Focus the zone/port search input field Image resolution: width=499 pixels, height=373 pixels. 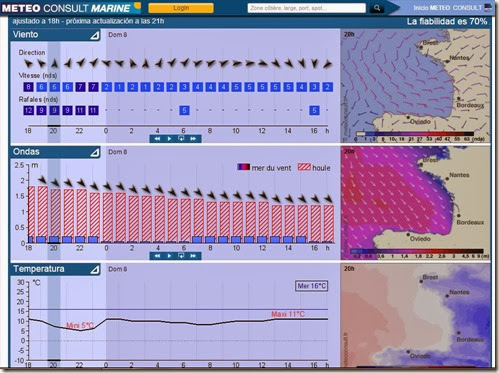(x=306, y=8)
